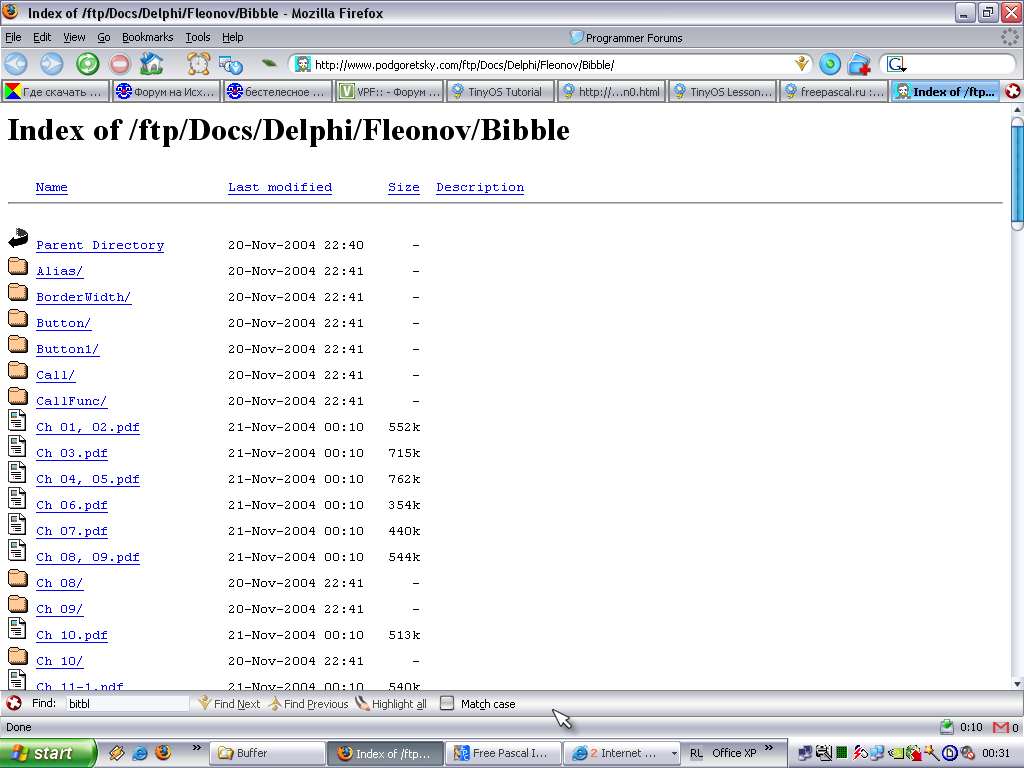Click the Go button beside address bar

point(830,64)
